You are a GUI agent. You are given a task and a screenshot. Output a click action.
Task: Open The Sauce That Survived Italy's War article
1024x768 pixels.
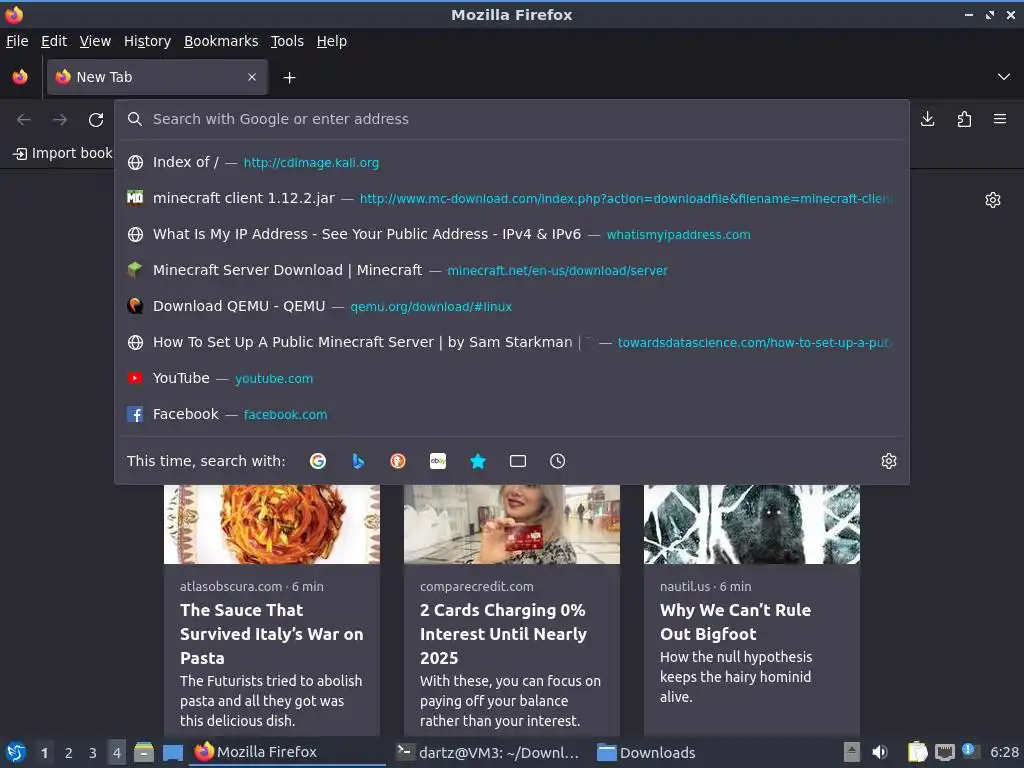point(272,633)
